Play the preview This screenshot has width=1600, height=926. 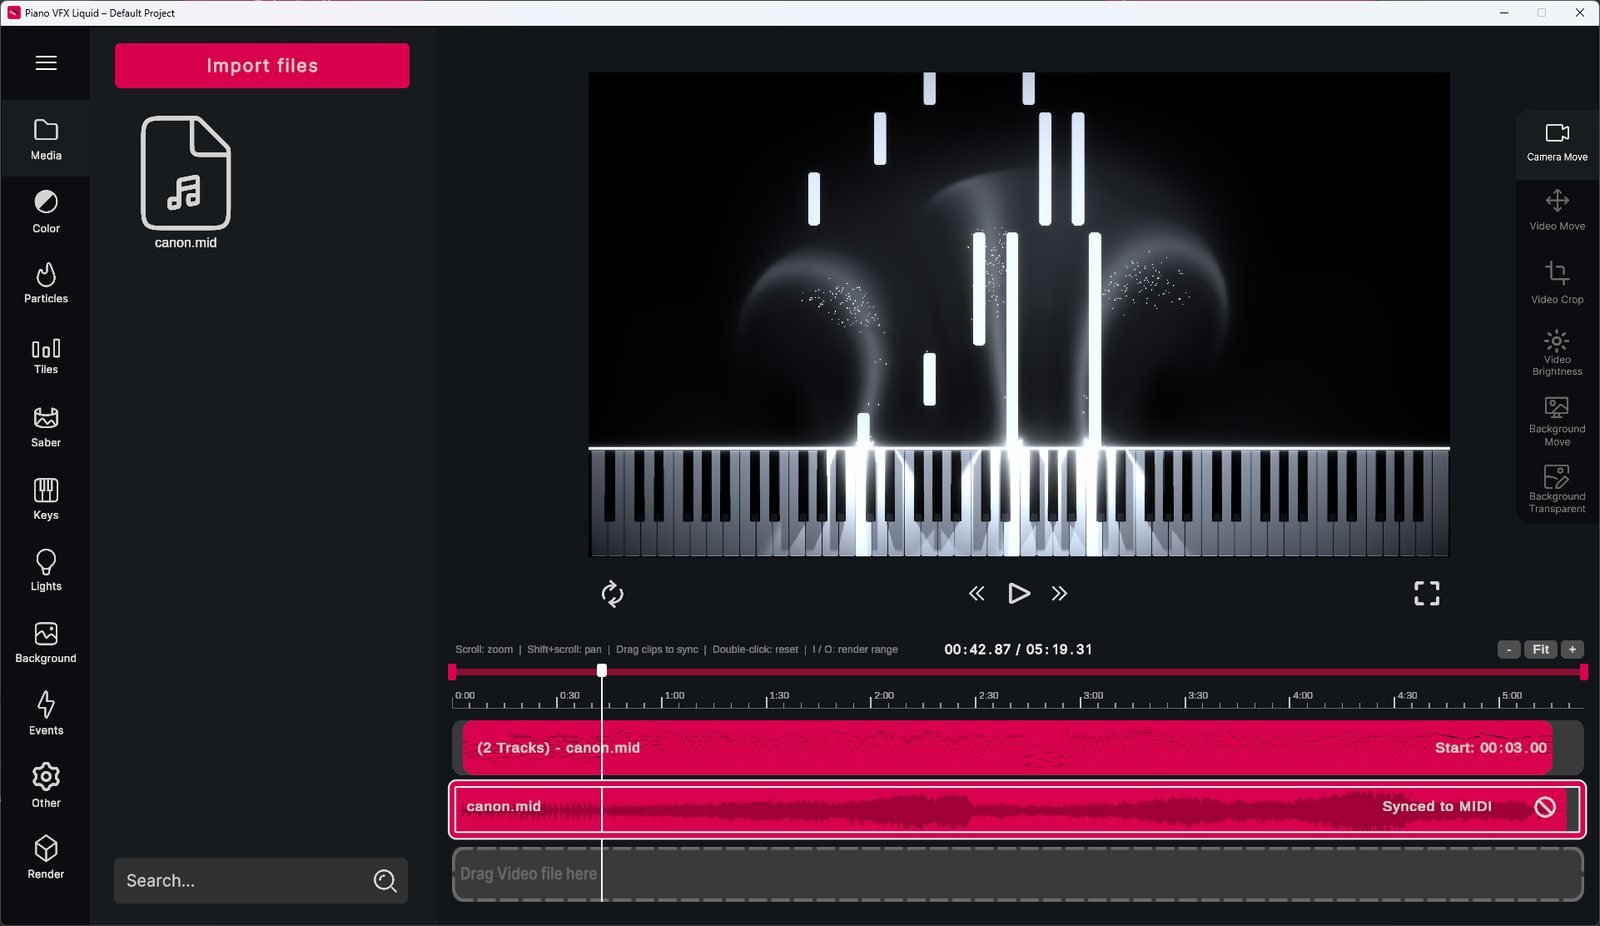click(x=1018, y=594)
